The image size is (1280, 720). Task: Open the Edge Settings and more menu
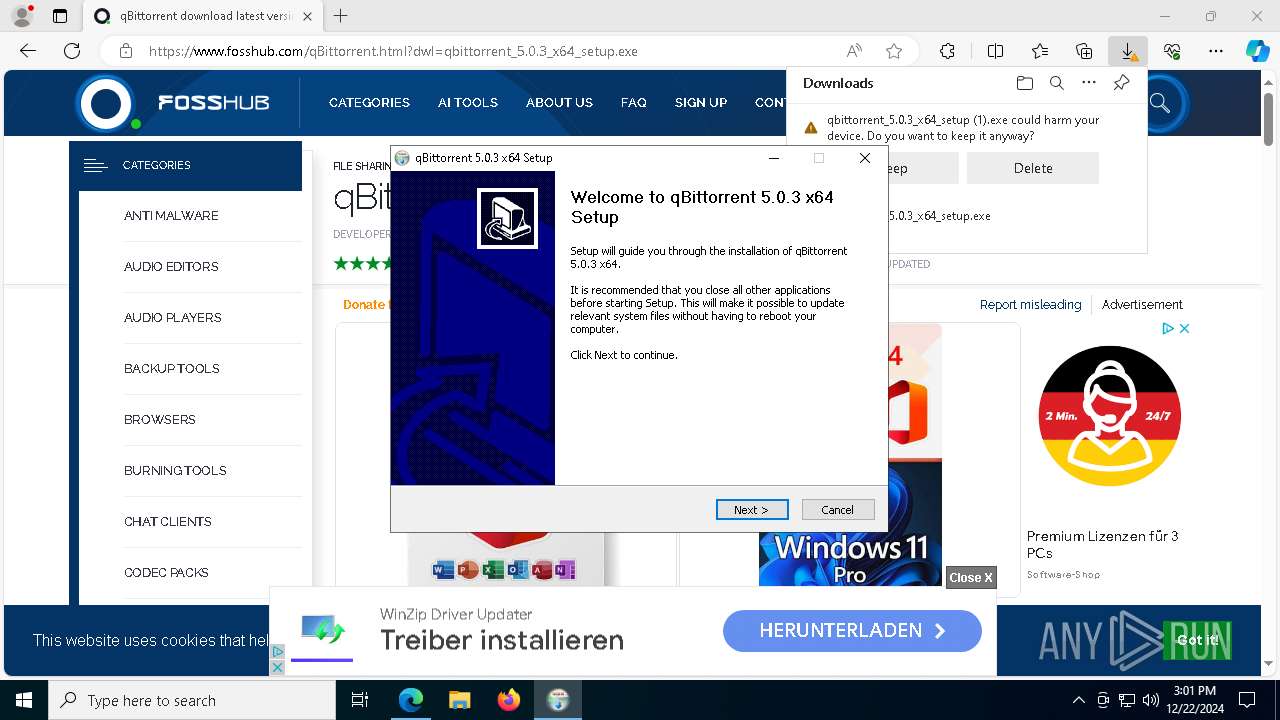(1216, 51)
